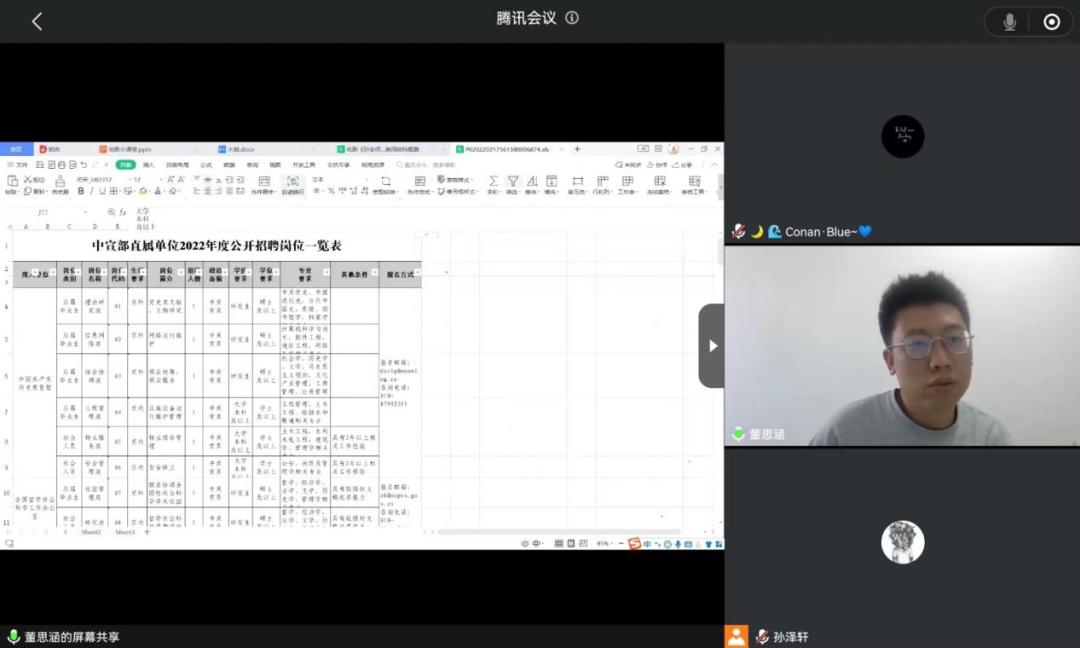Toggle the microphone in top-right corner

click(x=1010, y=22)
